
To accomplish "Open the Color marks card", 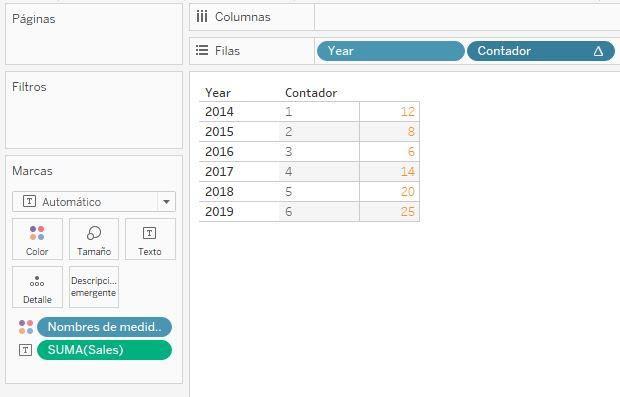I will pyautogui.click(x=37, y=239).
